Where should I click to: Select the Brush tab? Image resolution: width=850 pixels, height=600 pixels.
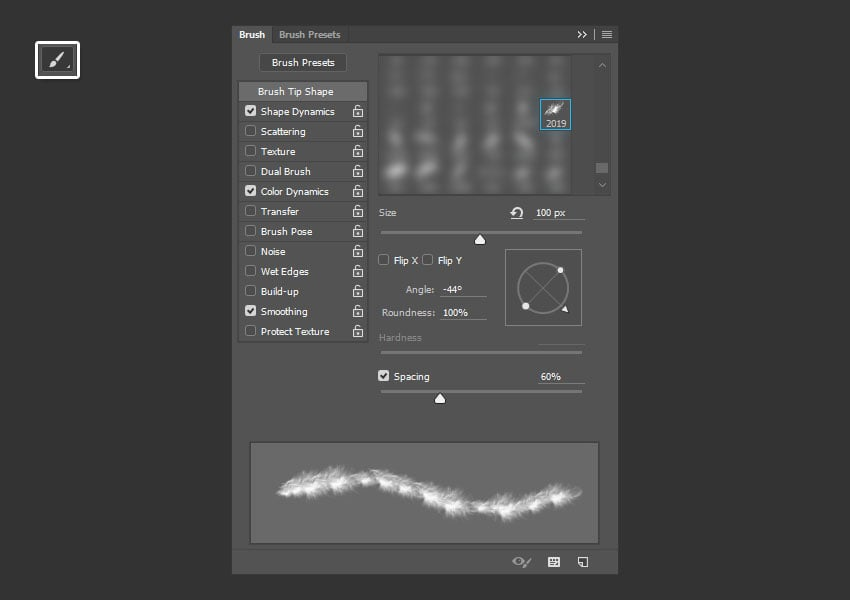[252, 34]
